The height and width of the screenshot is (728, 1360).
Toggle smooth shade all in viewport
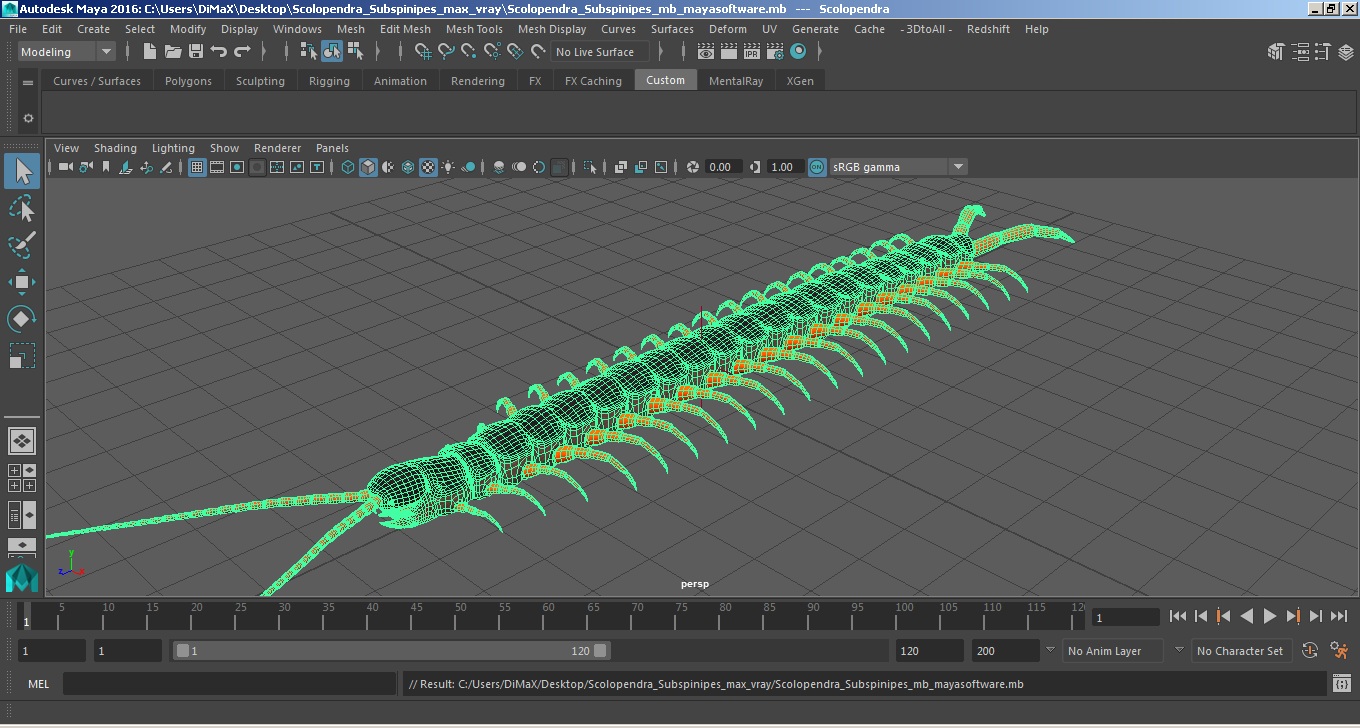click(x=368, y=167)
